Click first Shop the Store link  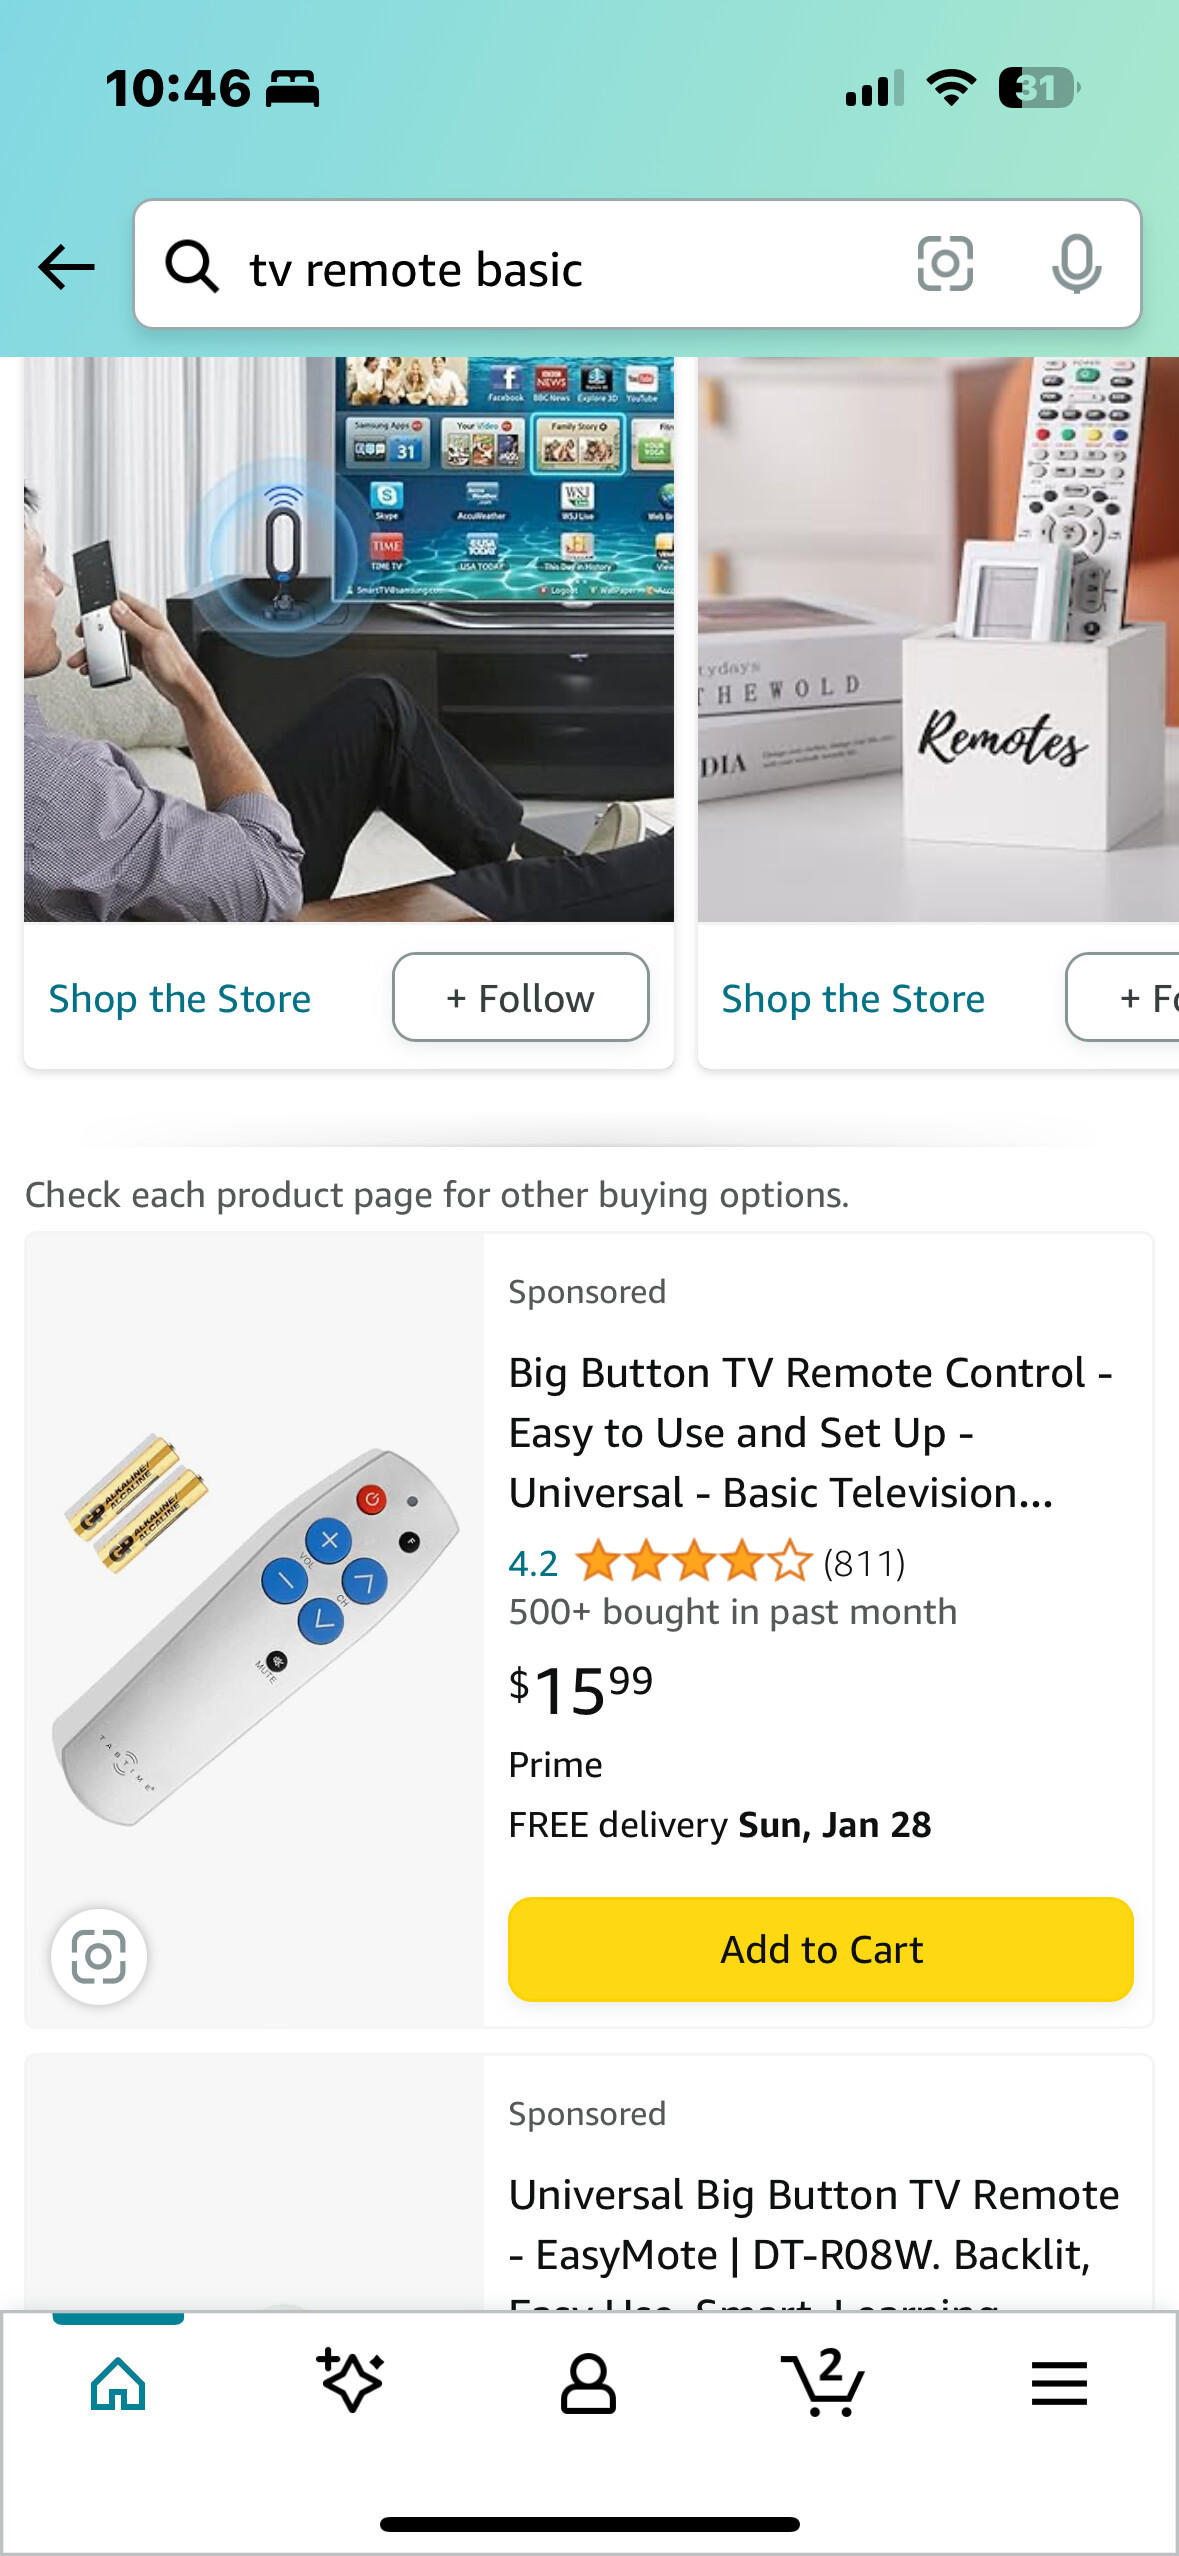coord(180,999)
